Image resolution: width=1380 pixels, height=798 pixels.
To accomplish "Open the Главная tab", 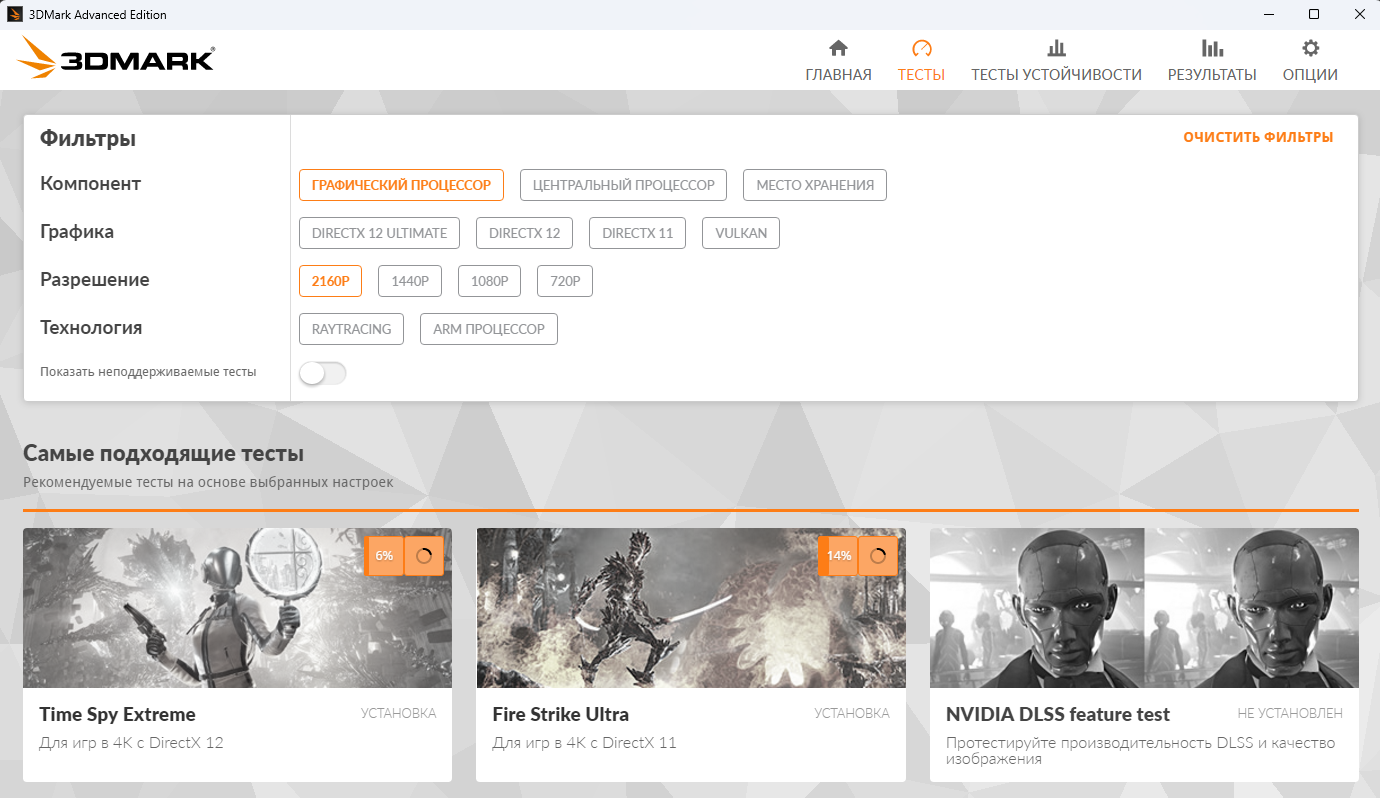I will coord(838,61).
